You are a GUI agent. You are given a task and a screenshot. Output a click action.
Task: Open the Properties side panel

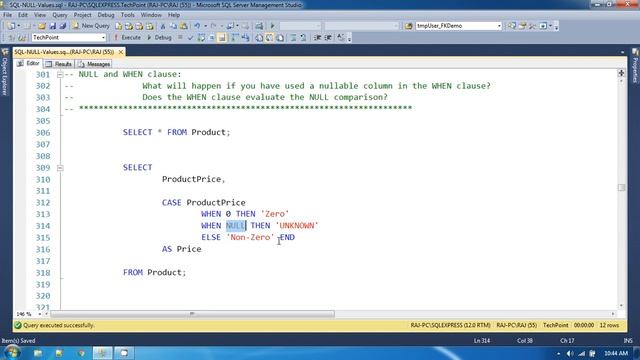point(635,65)
